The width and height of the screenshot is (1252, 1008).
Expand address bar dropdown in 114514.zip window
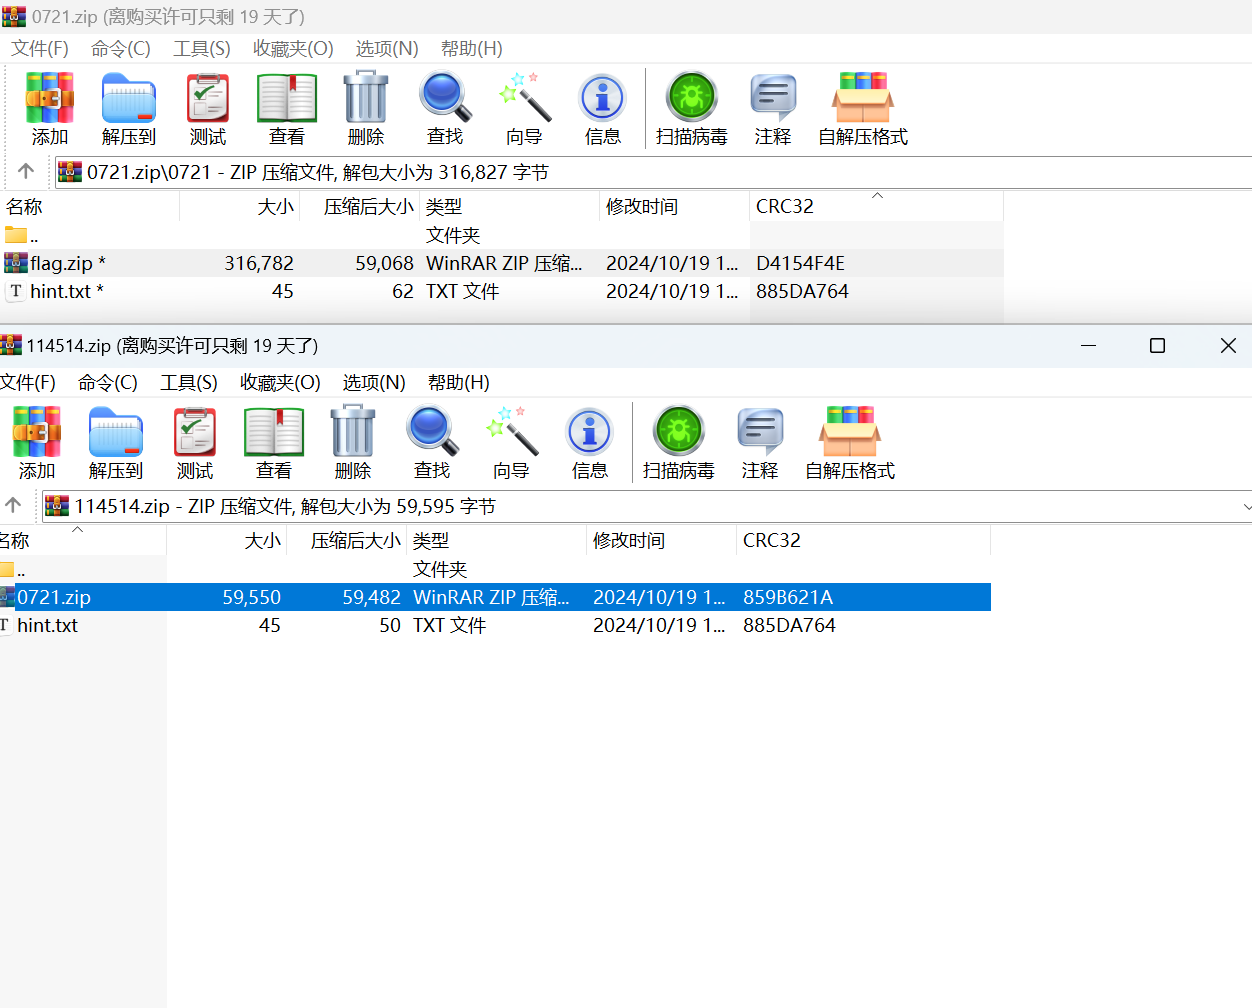(x=1246, y=506)
